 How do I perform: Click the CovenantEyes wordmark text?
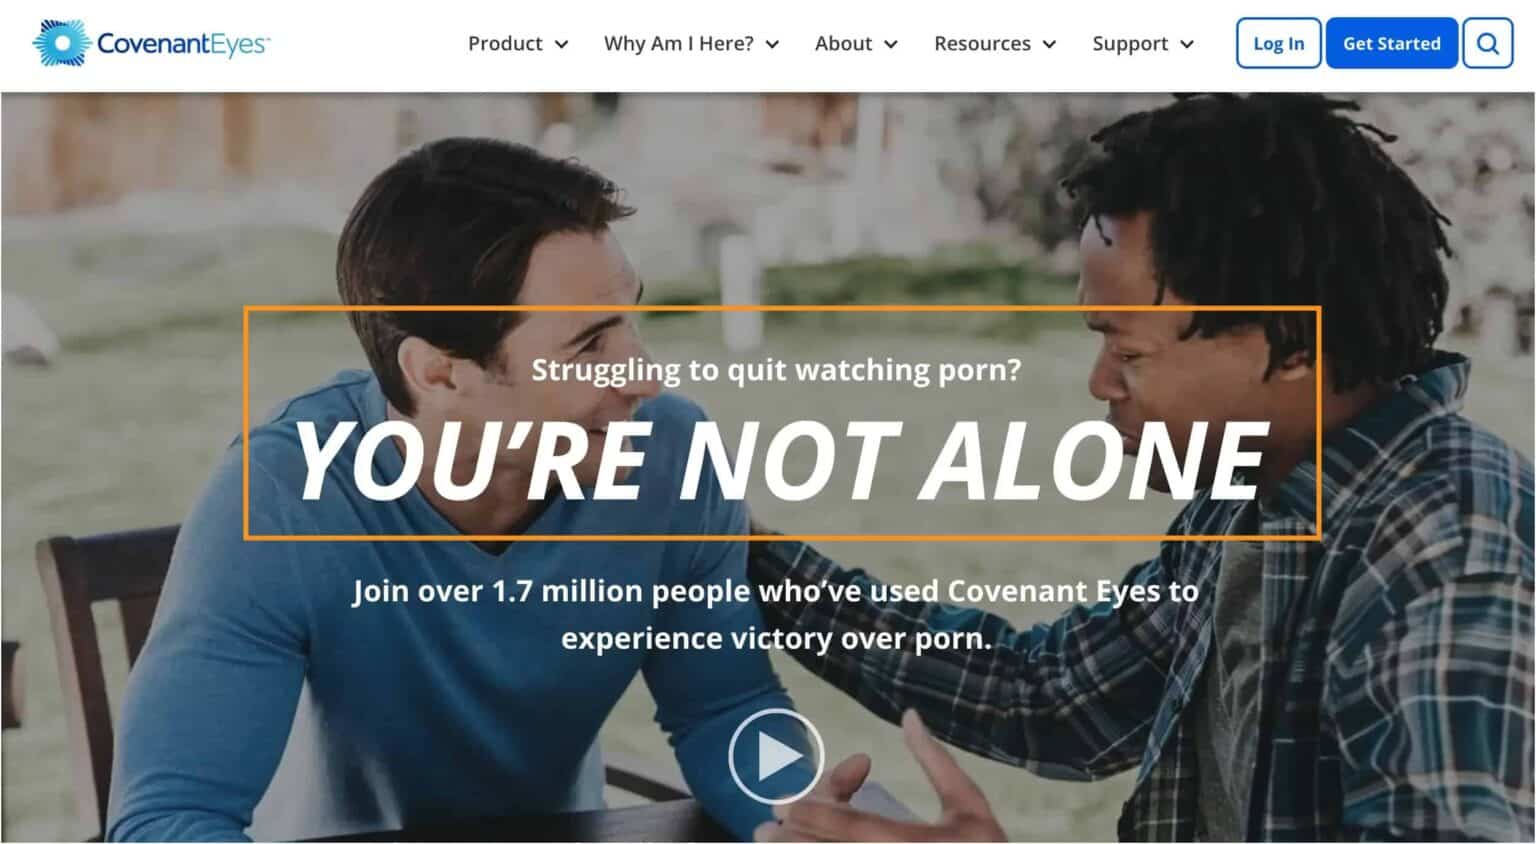[x=183, y=44]
